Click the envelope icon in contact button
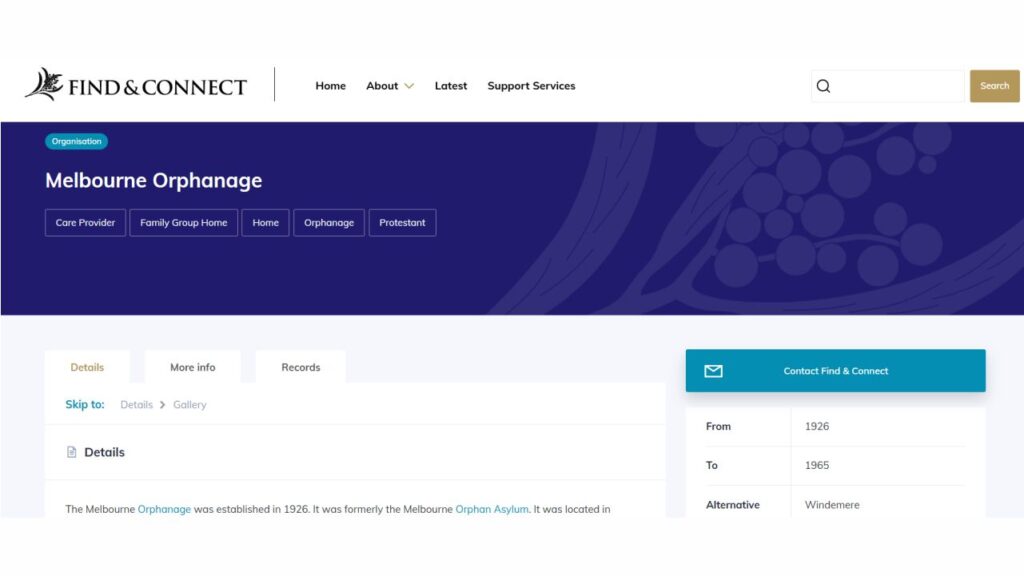The image size is (1024, 576). (x=713, y=371)
